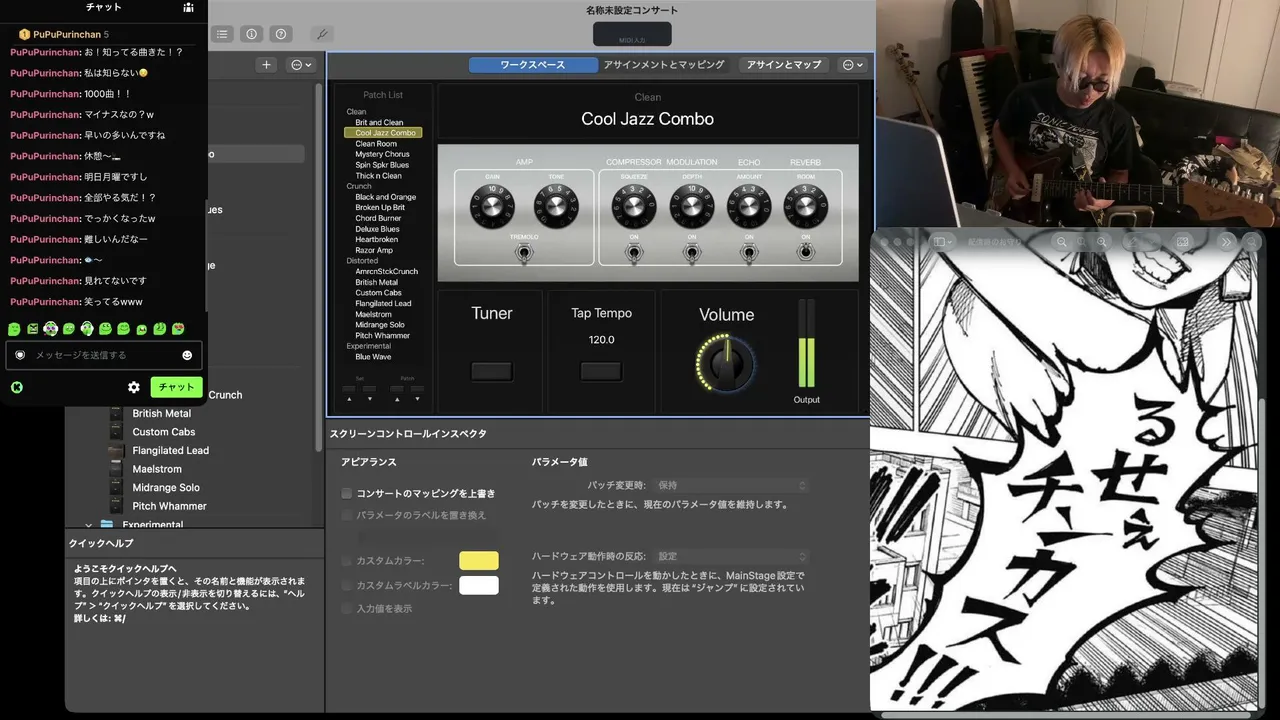Toggle the Modulation ON switch
1280x720 pixels.
click(x=692, y=253)
